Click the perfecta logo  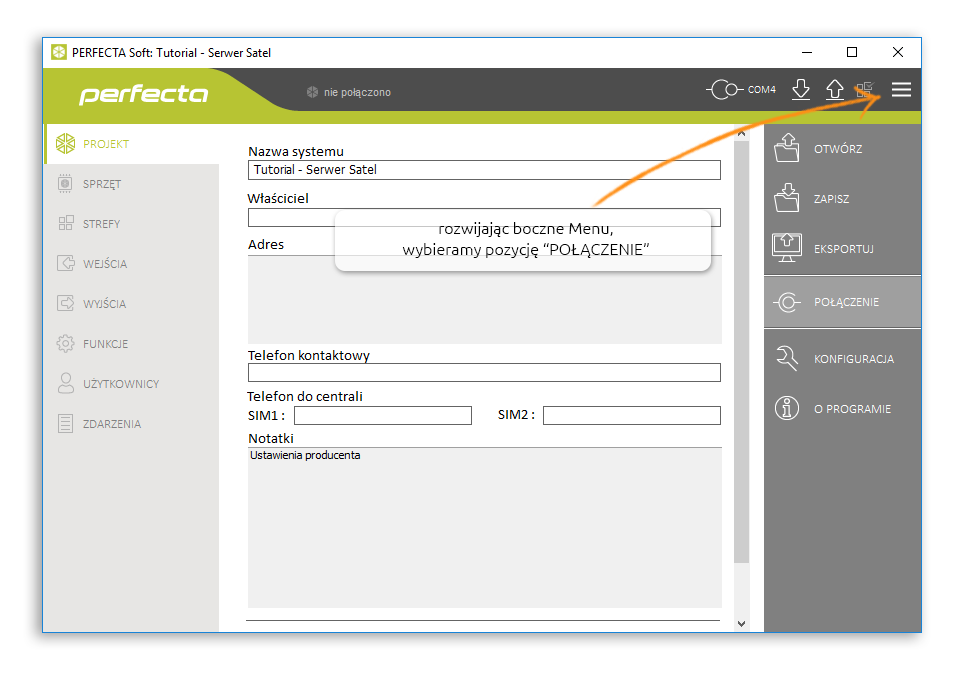[x=143, y=94]
